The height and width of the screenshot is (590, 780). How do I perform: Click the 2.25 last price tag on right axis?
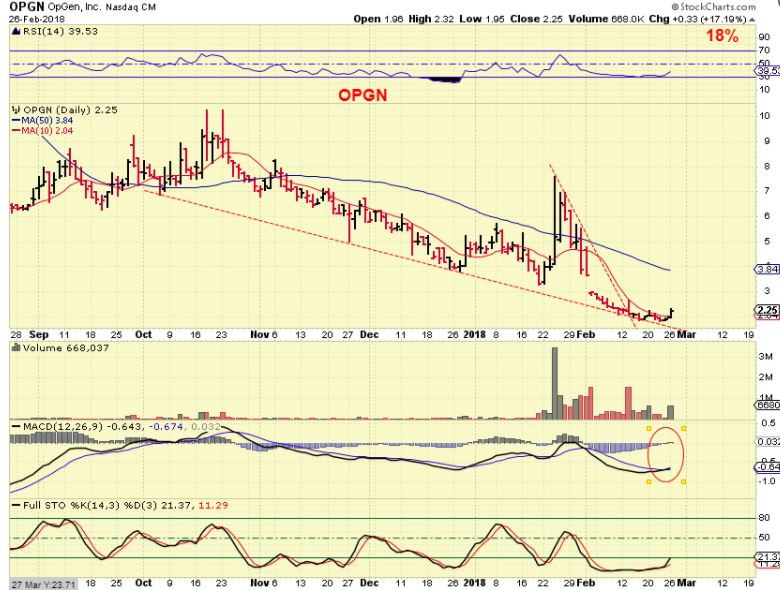767,309
